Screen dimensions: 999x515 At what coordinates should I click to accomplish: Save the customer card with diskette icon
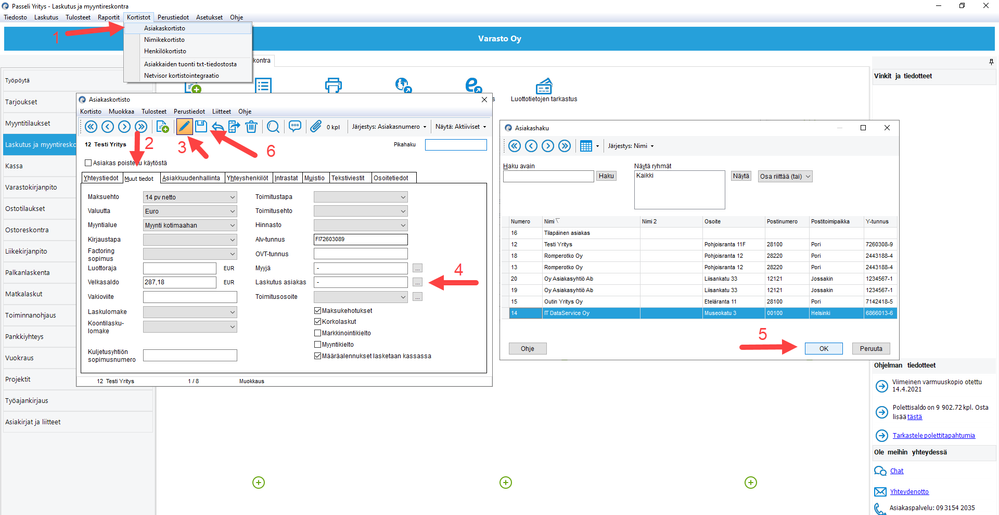point(201,126)
